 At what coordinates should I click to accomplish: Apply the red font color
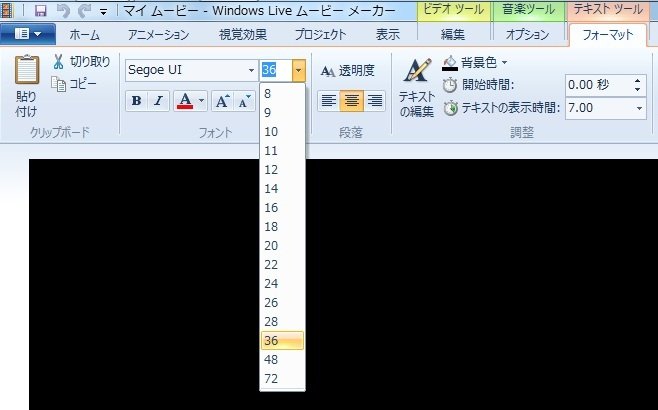tap(185, 101)
